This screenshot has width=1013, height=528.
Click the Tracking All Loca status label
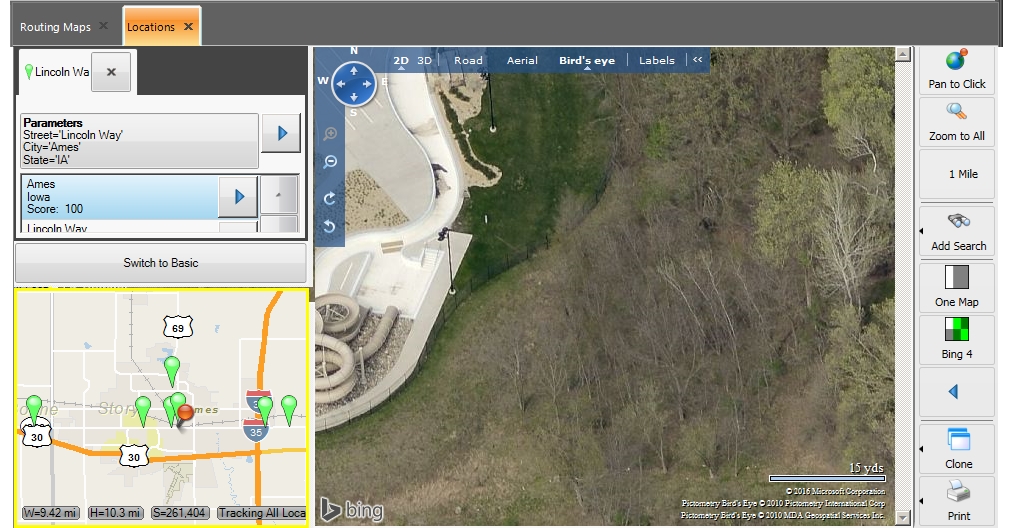click(x=262, y=512)
